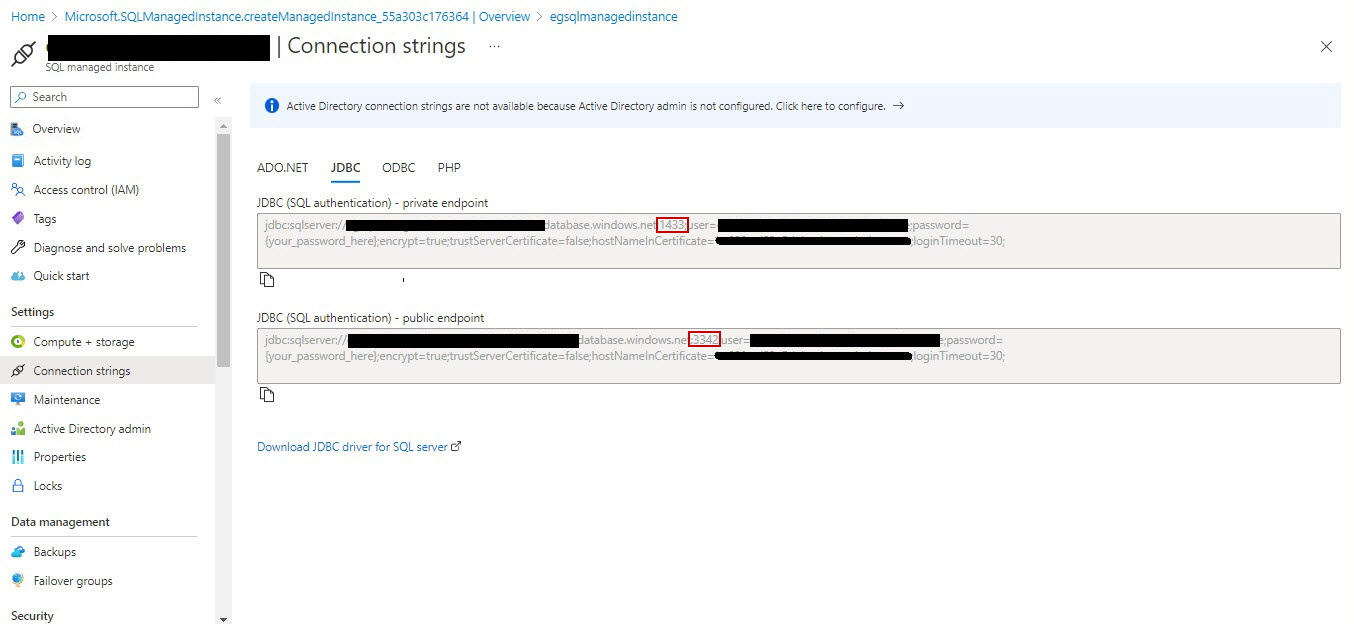
Task: Click the Overview sidebar icon
Action: point(17,129)
